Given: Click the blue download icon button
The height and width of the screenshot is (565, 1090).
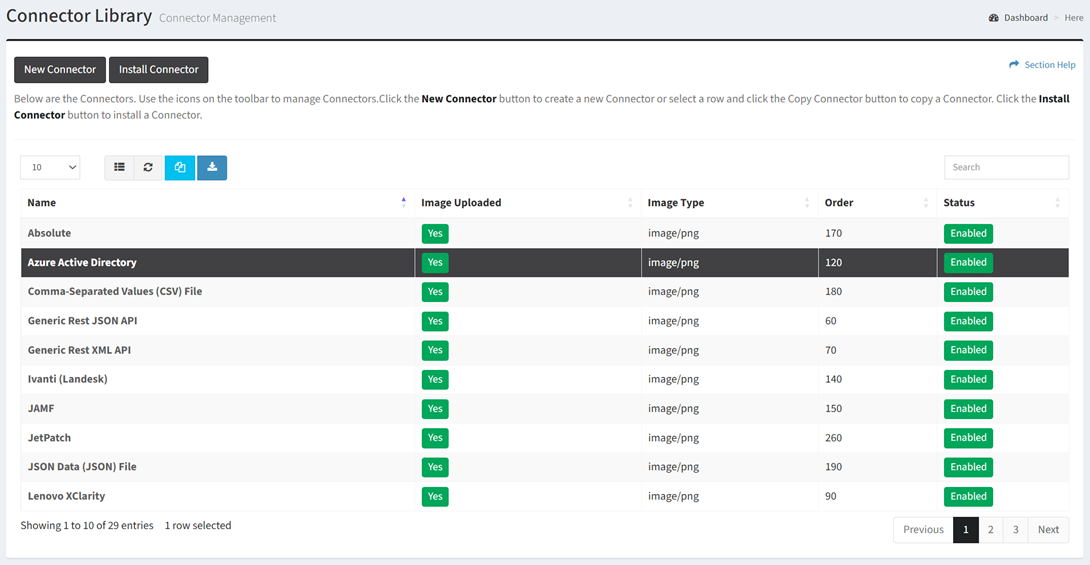Looking at the screenshot, I should coord(212,167).
